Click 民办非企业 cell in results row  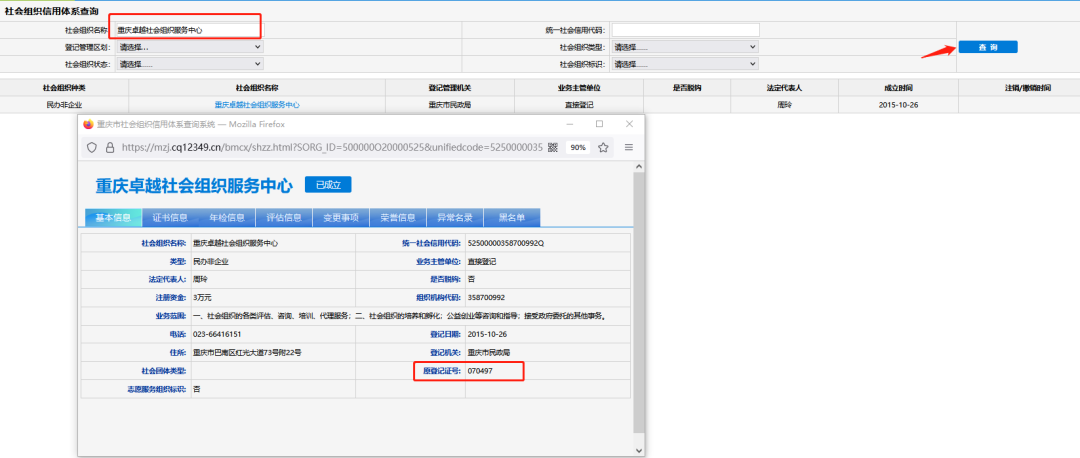64,105
